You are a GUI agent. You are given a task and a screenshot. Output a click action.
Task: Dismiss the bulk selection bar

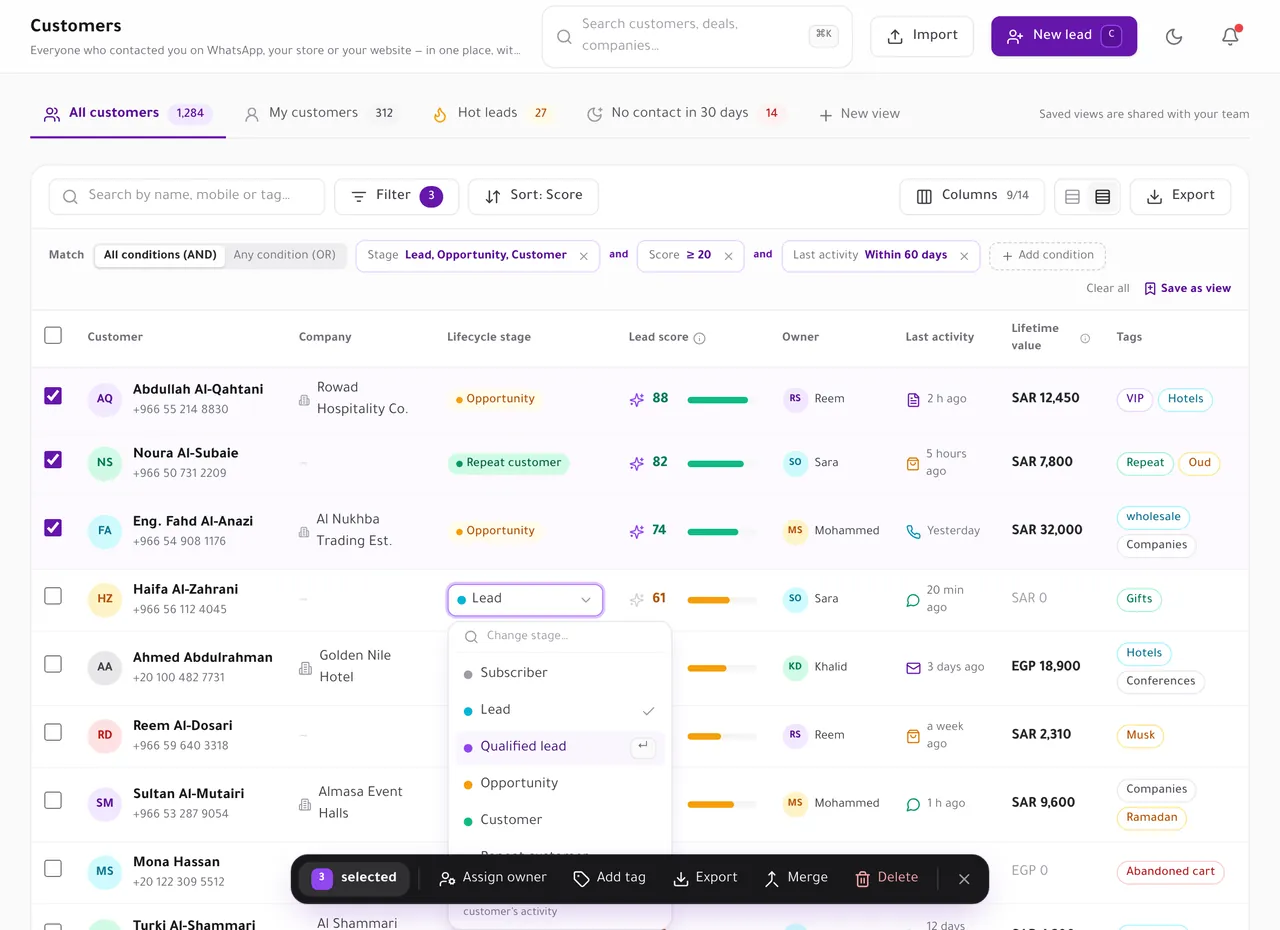pos(964,879)
